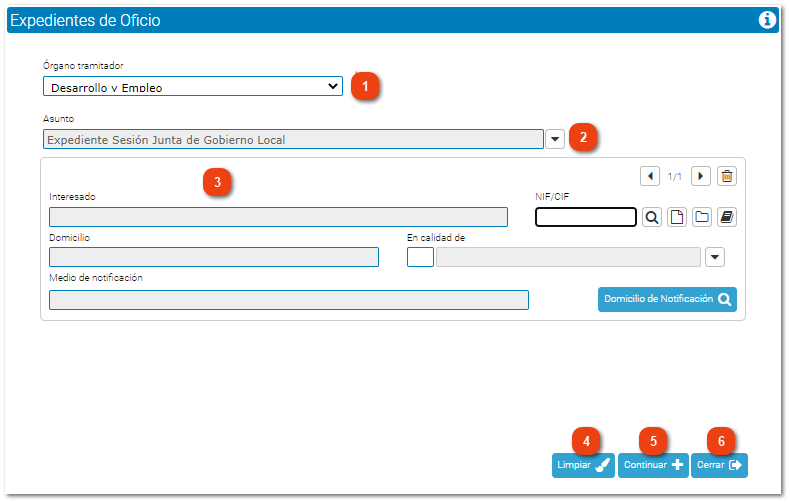The image size is (790, 503).
Task: Delete interesado with trash icon
Action: (x=727, y=176)
